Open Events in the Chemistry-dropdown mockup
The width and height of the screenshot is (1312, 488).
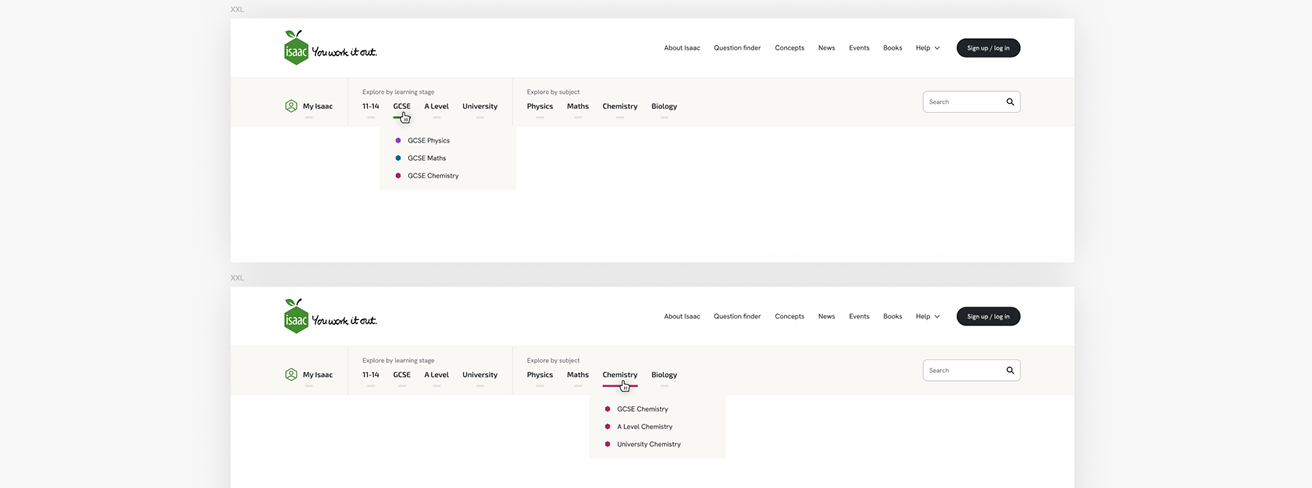point(859,316)
